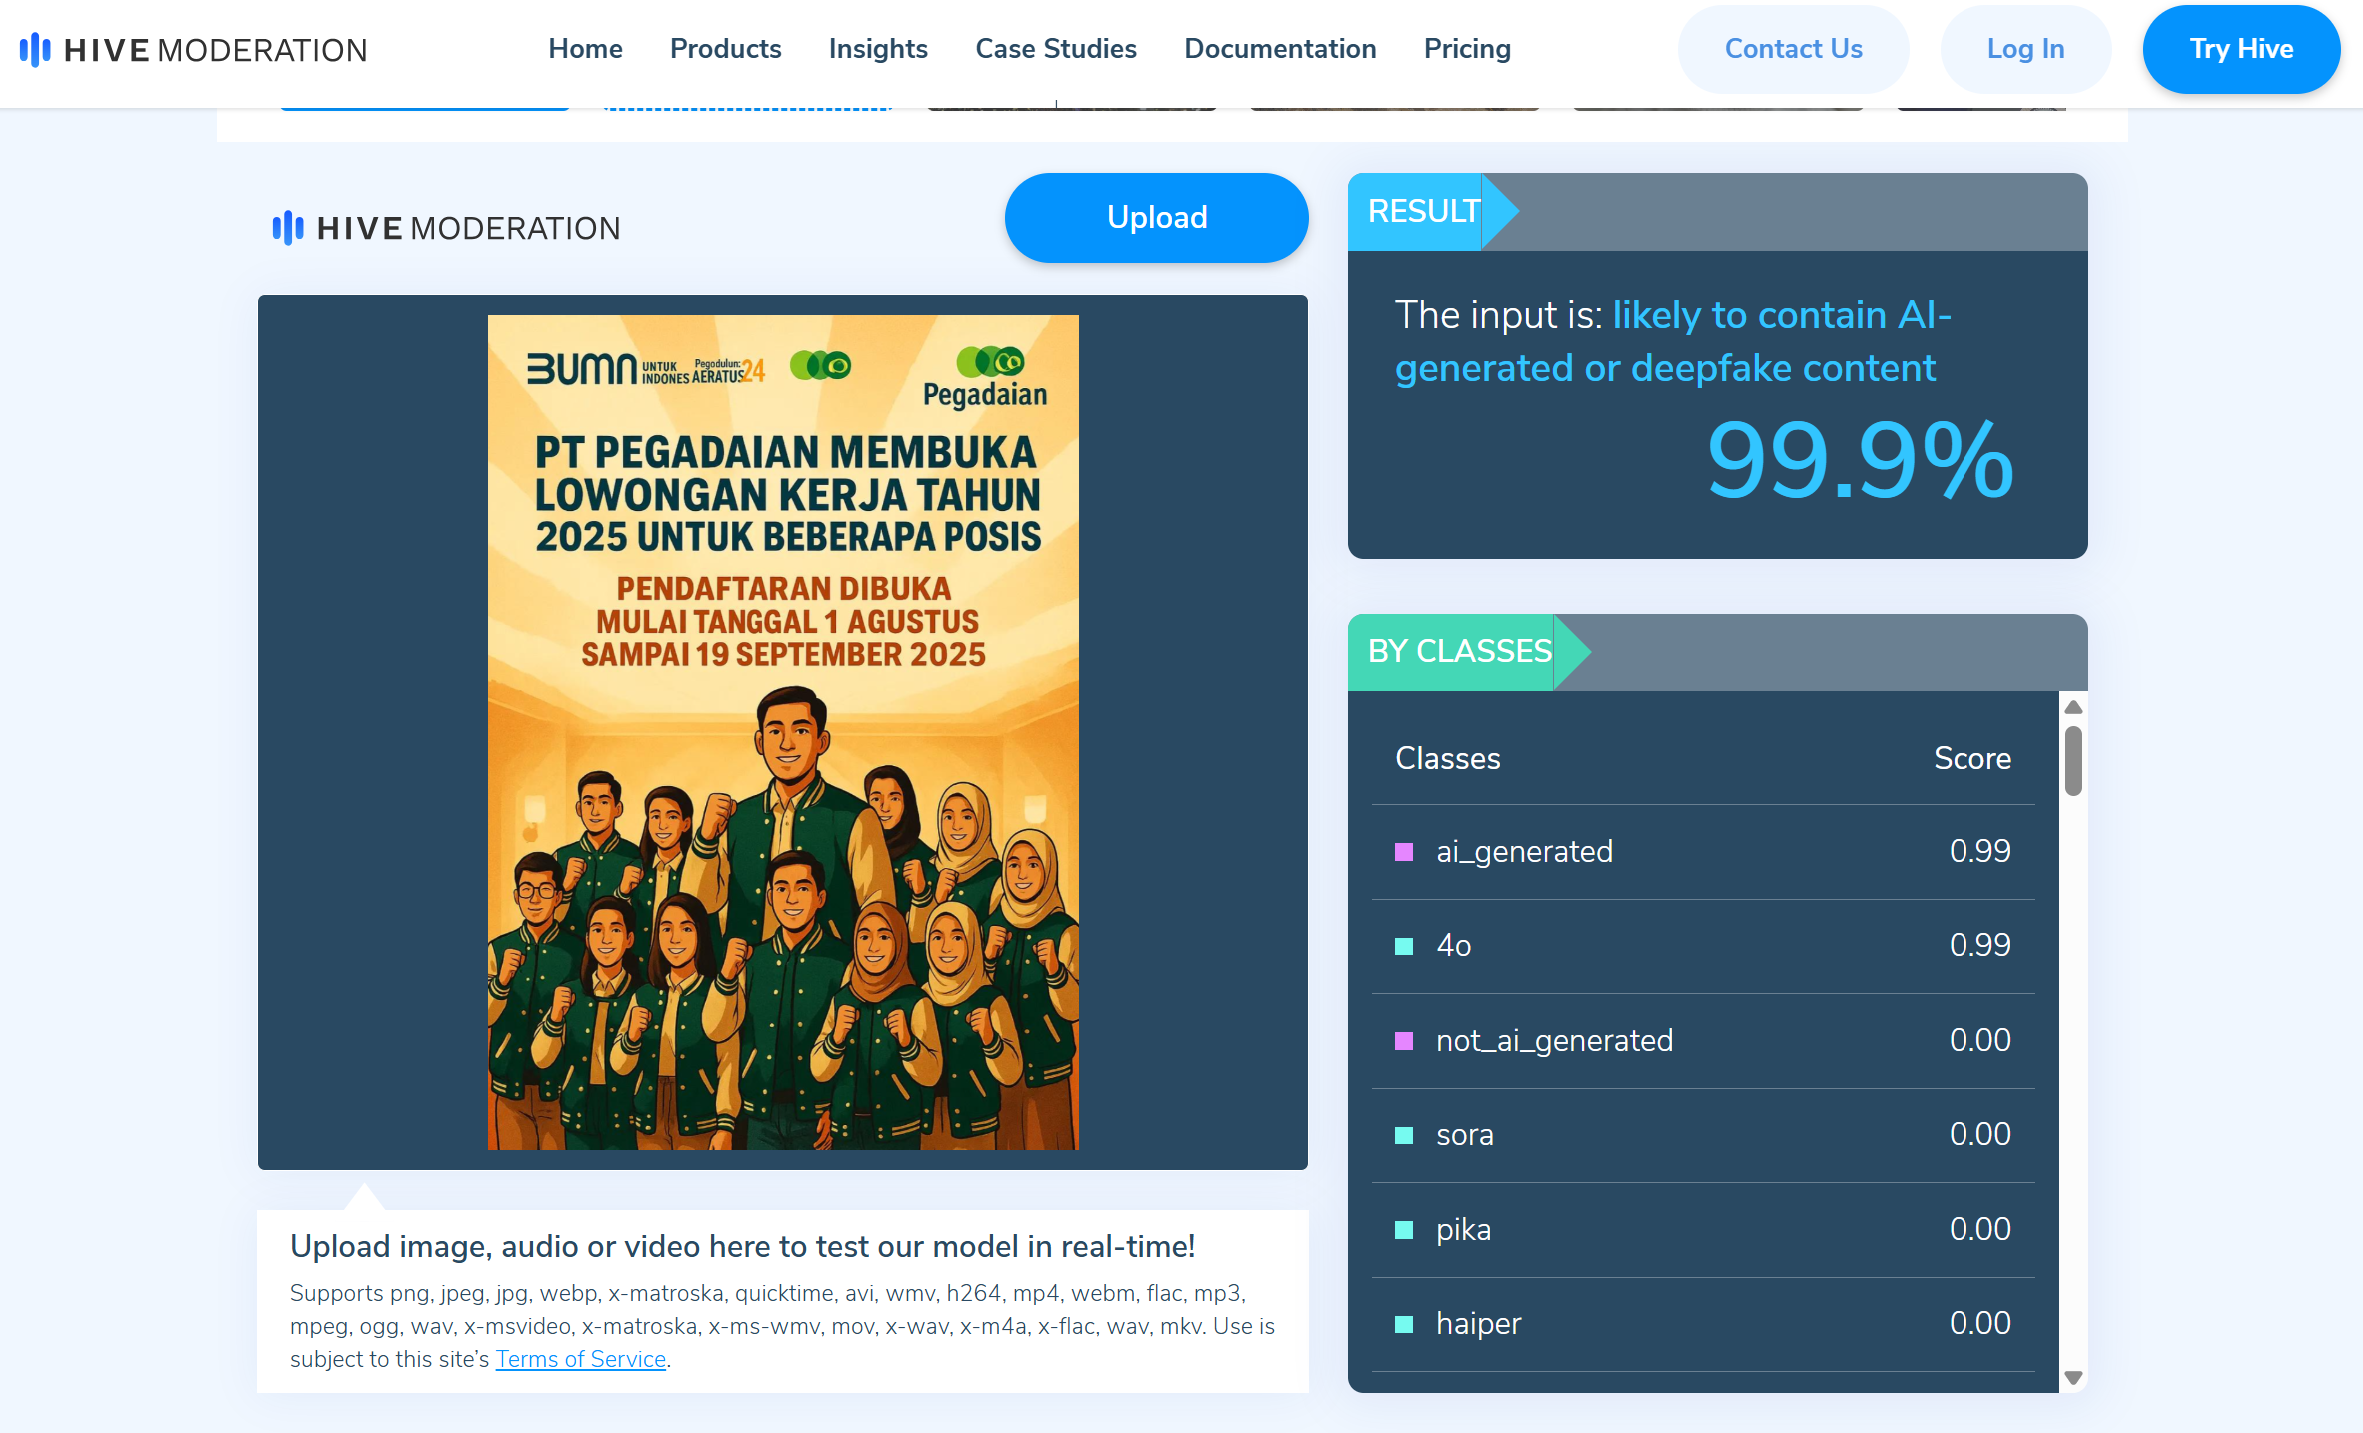Click the 0.00 score for haiper
The height and width of the screenshot is (1433, 2363).
tap(1980, 1323)
